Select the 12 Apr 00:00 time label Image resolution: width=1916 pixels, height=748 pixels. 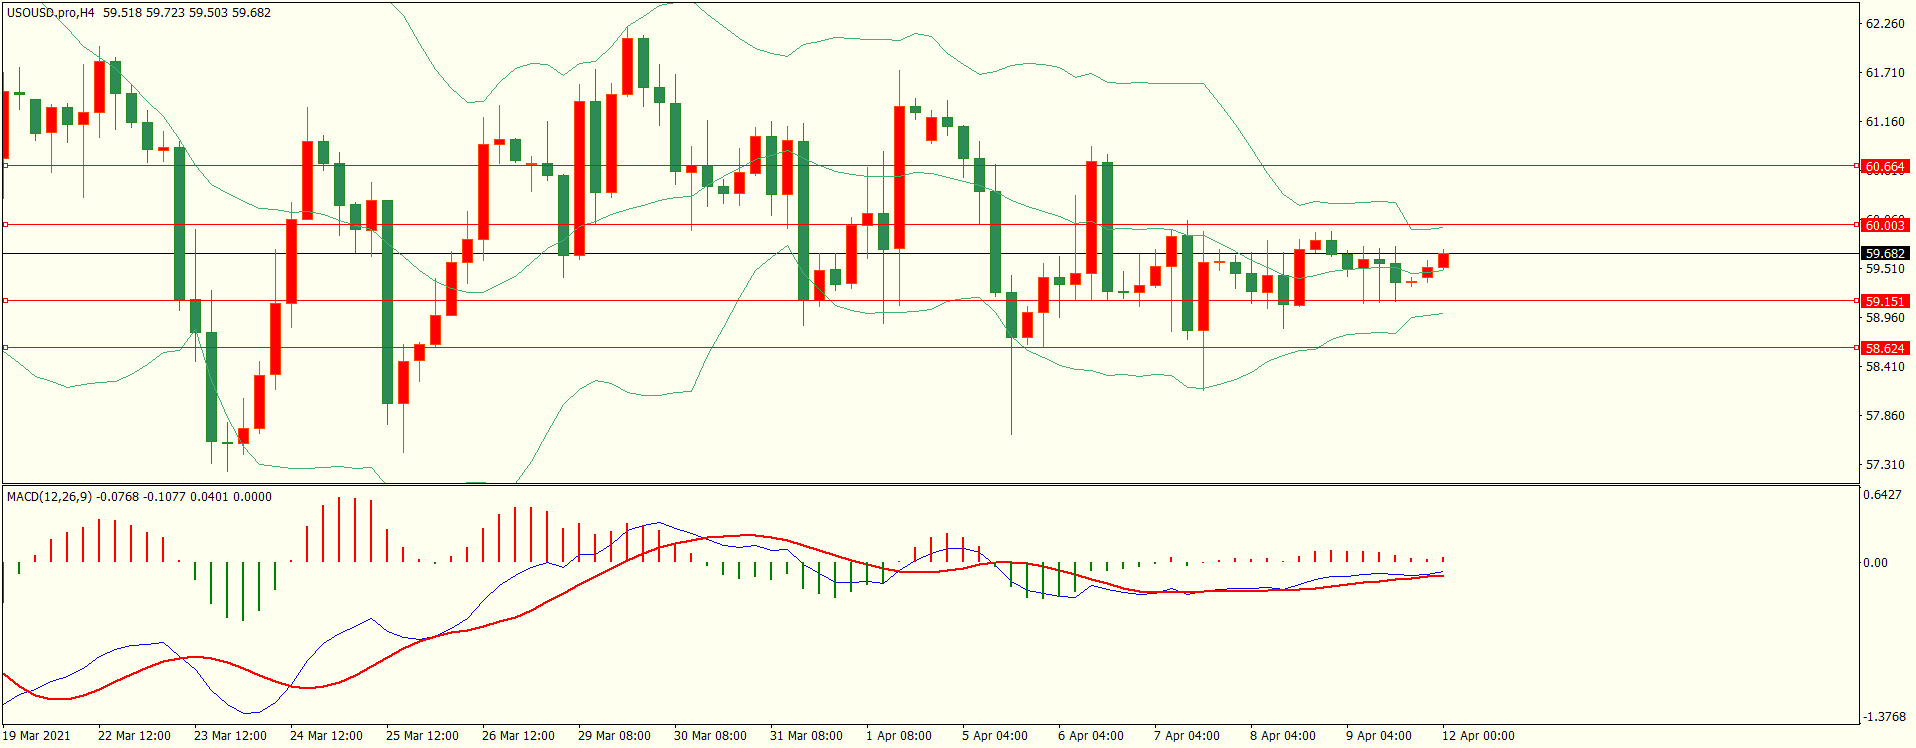[1477, 736]
